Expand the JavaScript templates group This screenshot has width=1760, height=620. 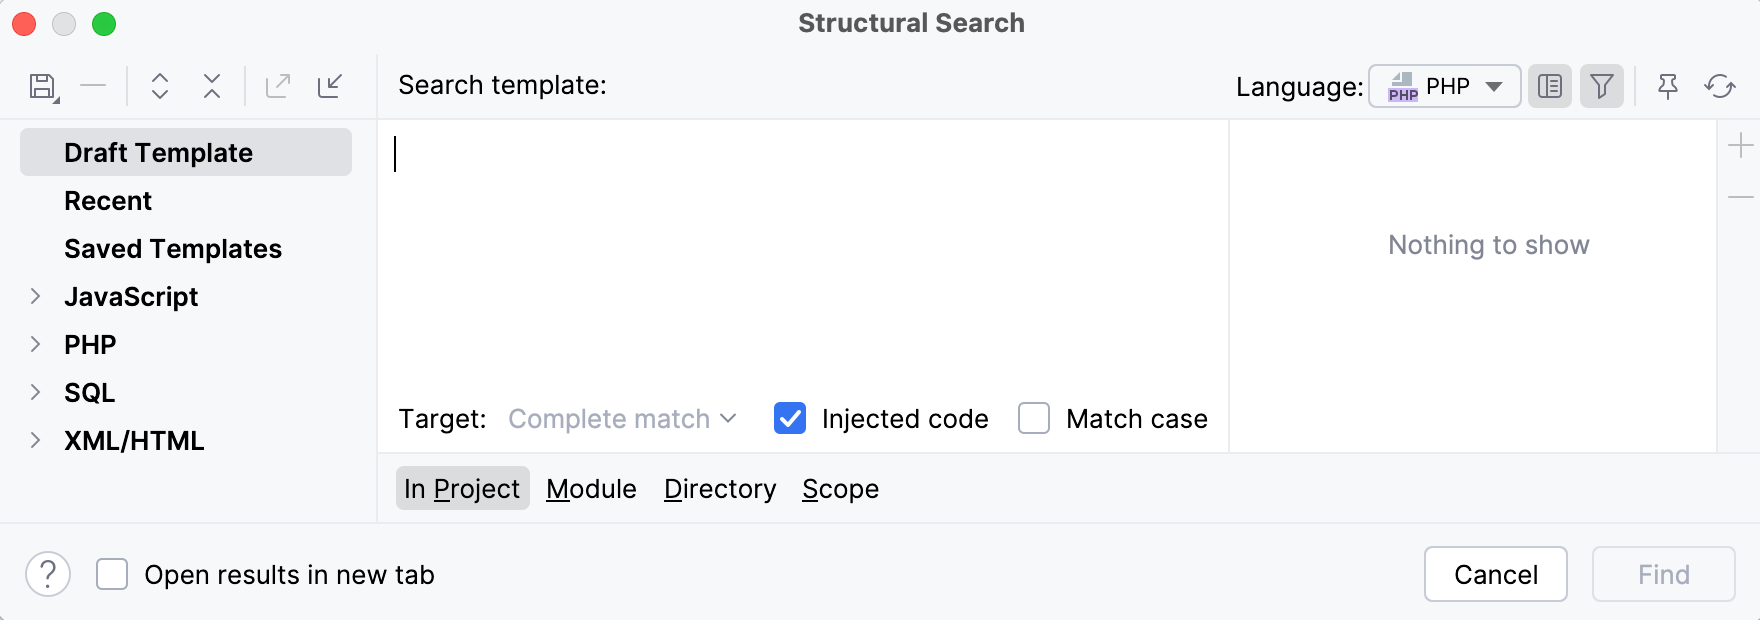[x=35, y=296]
